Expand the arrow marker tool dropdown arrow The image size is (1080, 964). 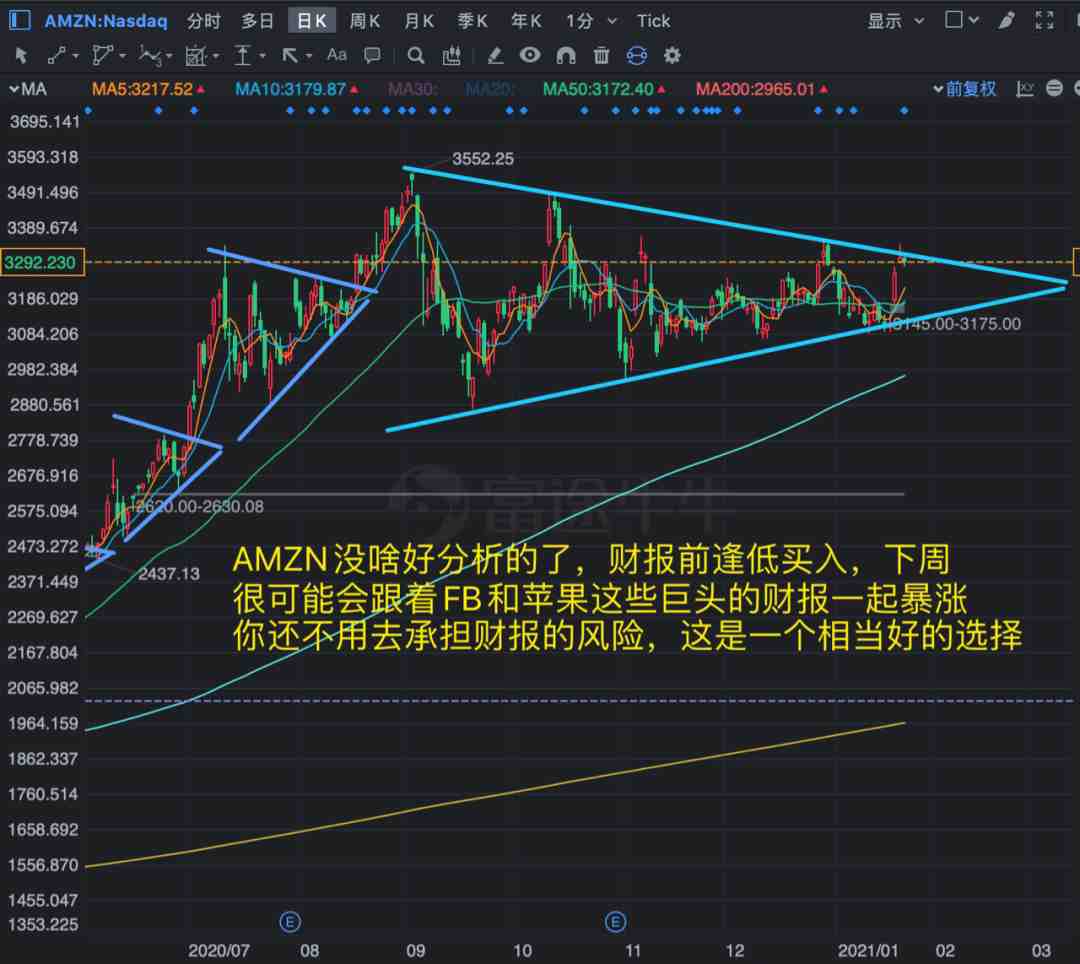pos(309,56)
